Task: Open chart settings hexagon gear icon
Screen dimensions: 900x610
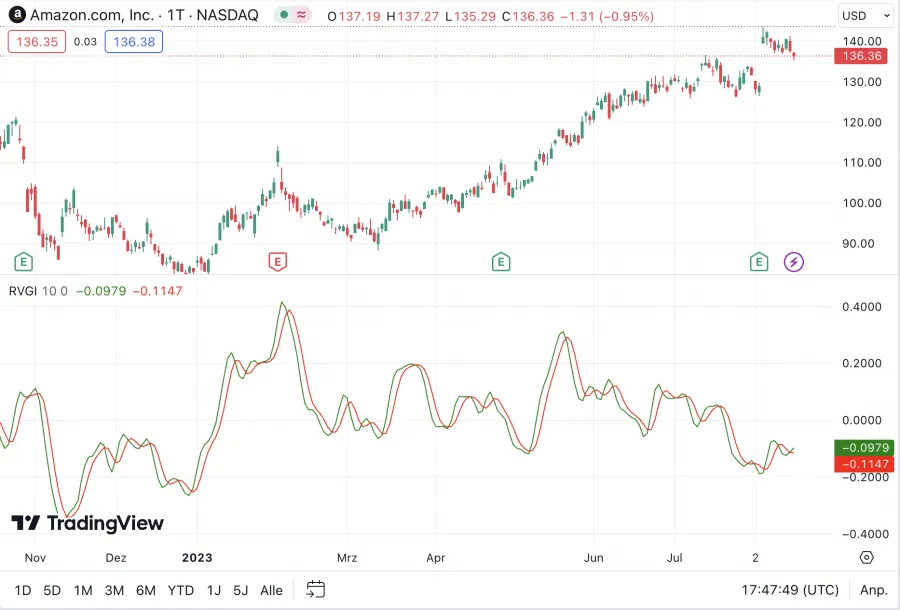Action: pos(866,557)
